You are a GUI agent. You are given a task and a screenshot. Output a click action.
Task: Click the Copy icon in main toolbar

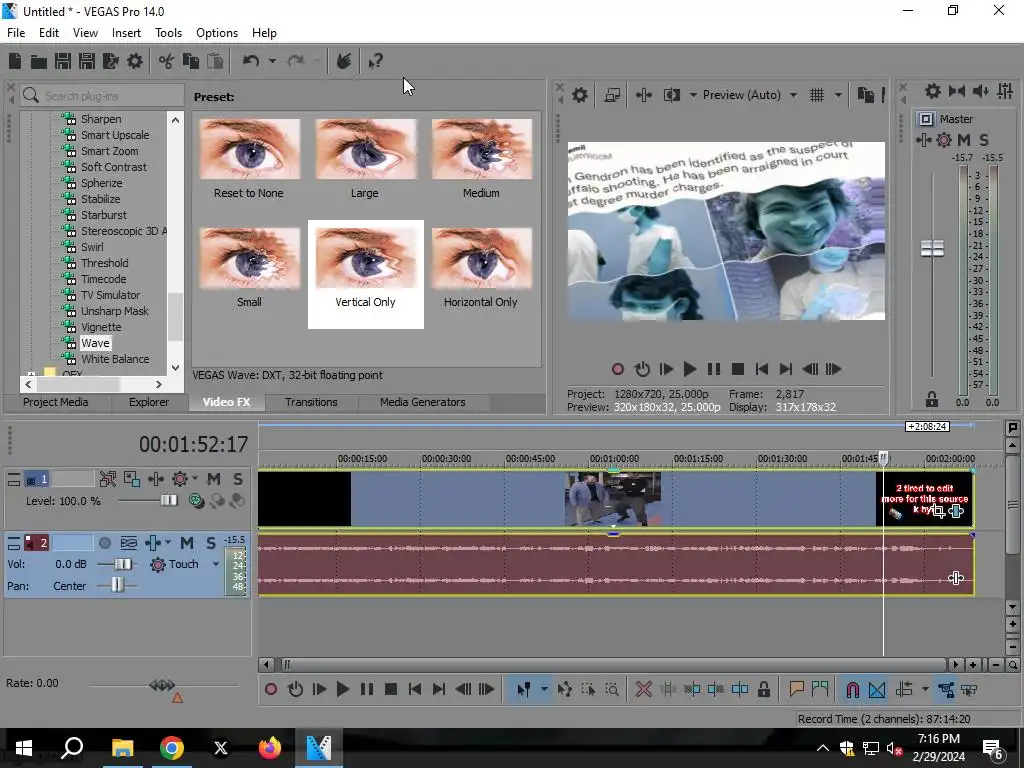coord(191,61)
